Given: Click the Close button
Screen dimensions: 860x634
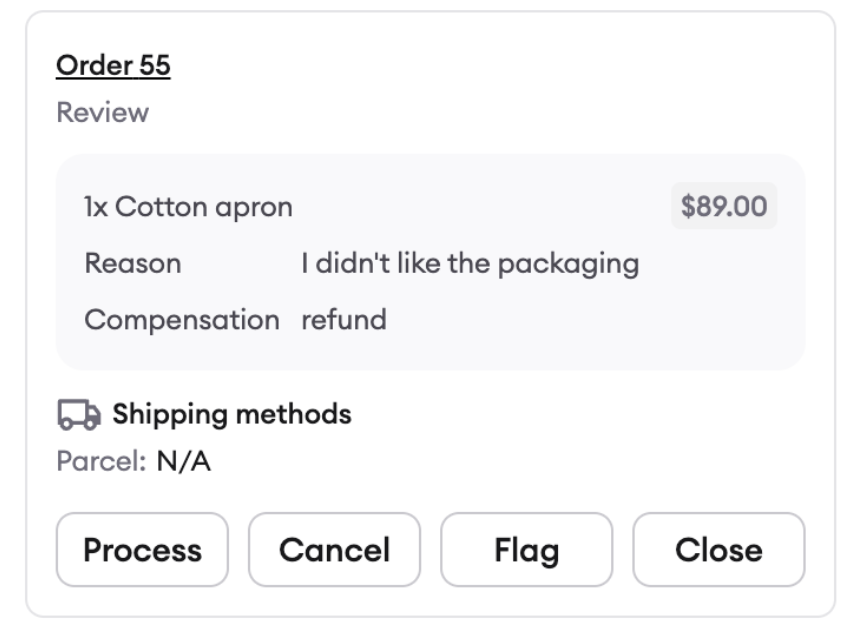Looking at the screenshot, I should coord(718,550).
